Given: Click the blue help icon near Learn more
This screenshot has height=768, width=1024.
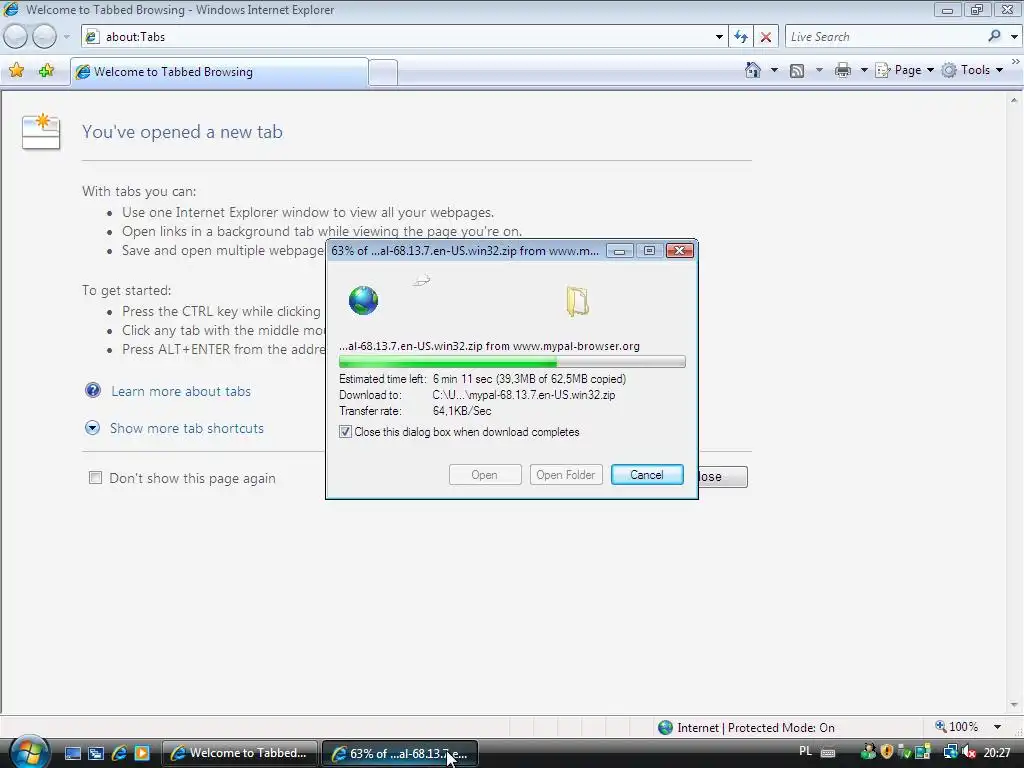Looking at the screenshot, I should (x=93, y=391).
